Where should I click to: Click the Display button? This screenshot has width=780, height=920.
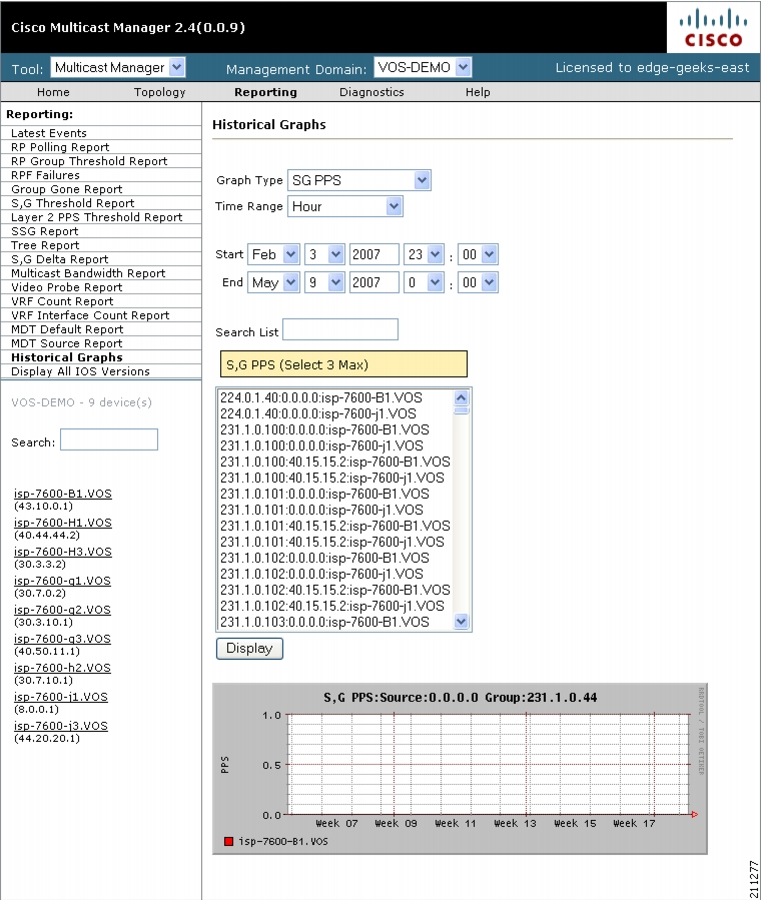(x=249, y=648)
